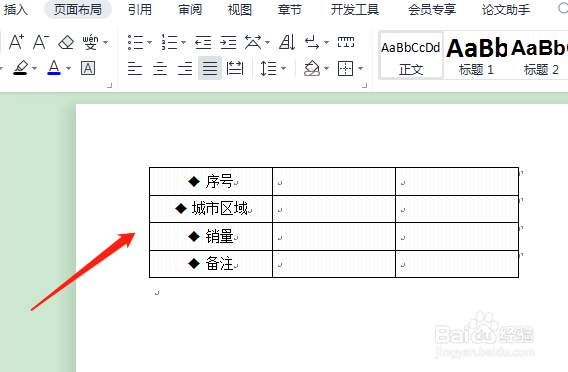Viewport: 568px width, 372px height.
Task: Switch to the 页面布局 tab
Action: pyautogui.click(x=78, y=10)
